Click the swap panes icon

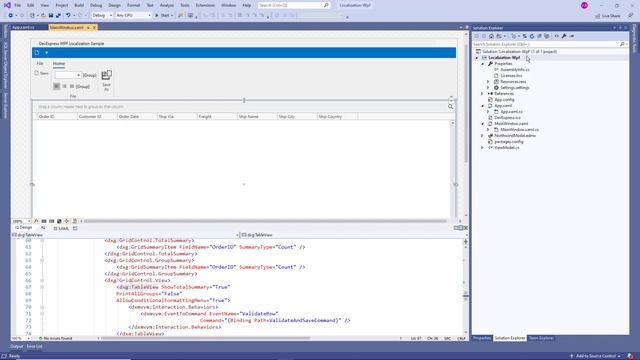click(43, 228)
